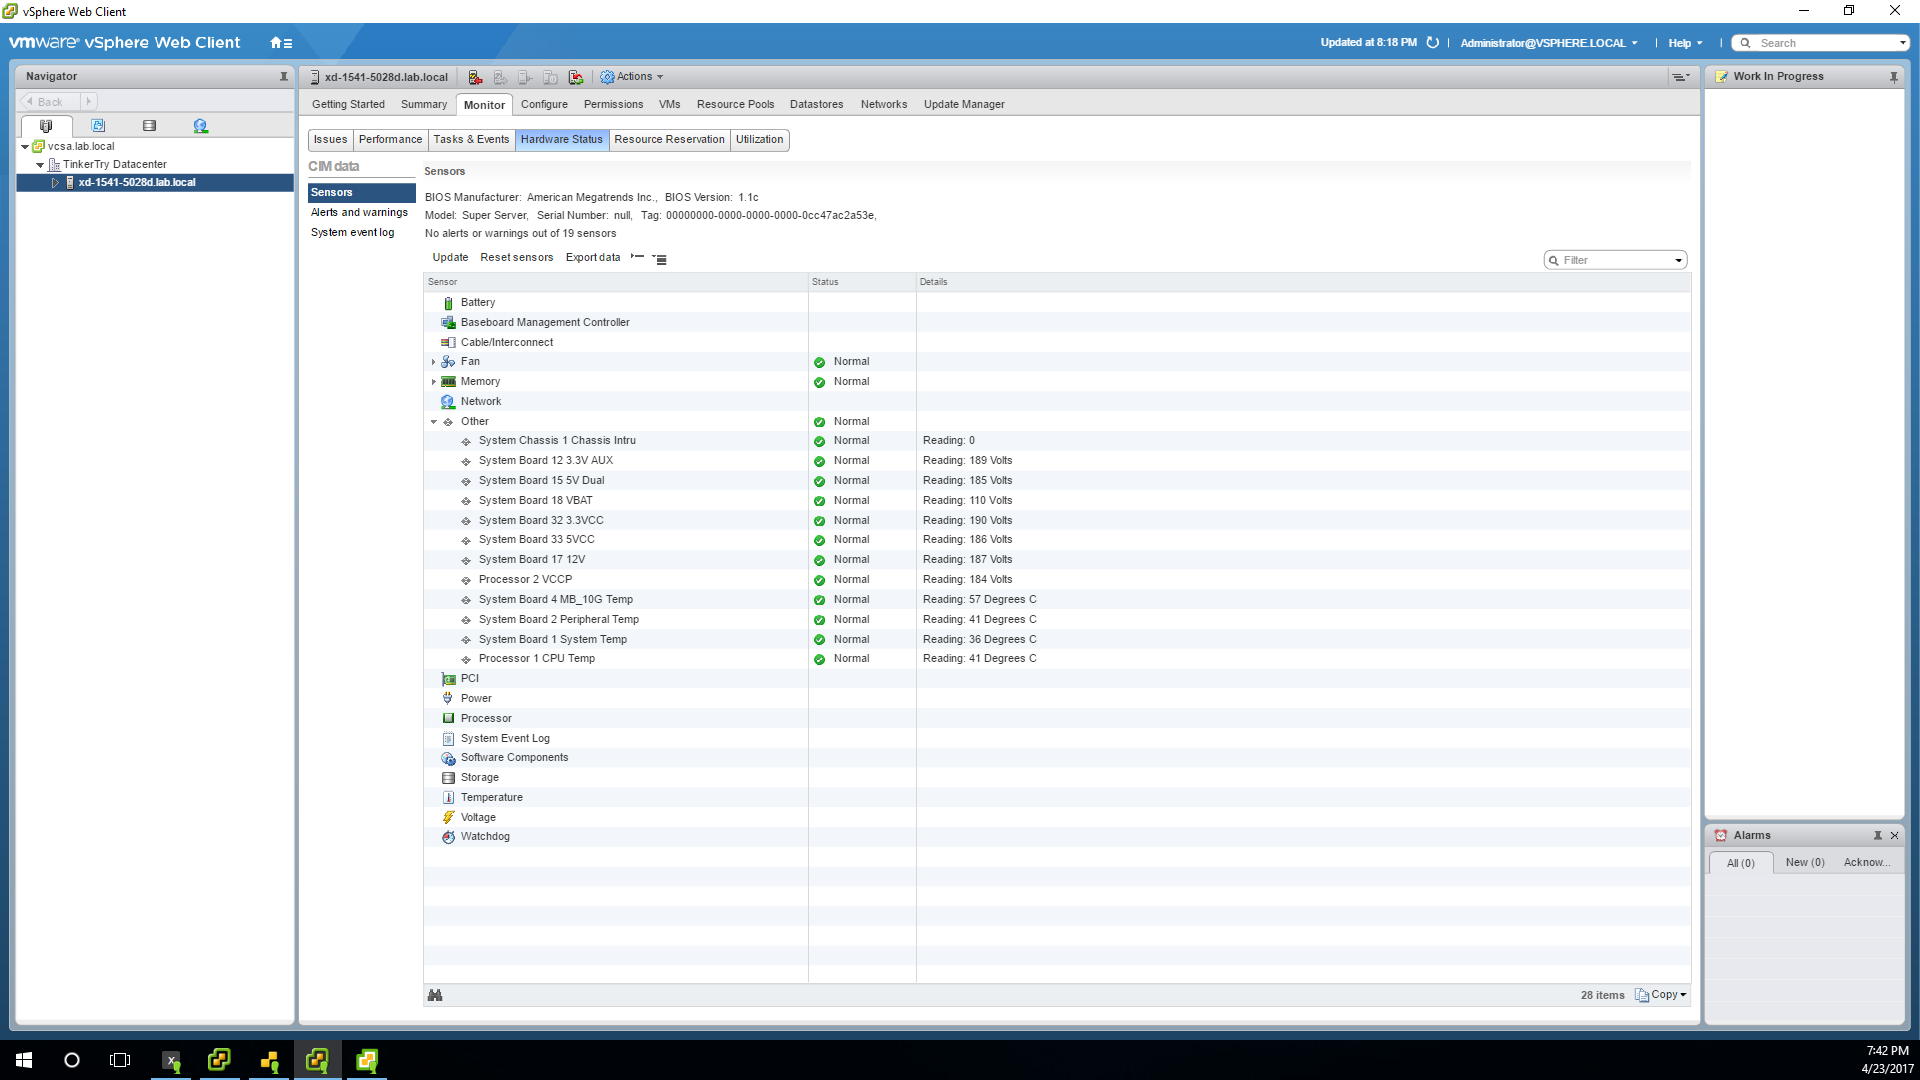
Task: Open the Actions dropdown menu
Action: (x=631, y=77)
